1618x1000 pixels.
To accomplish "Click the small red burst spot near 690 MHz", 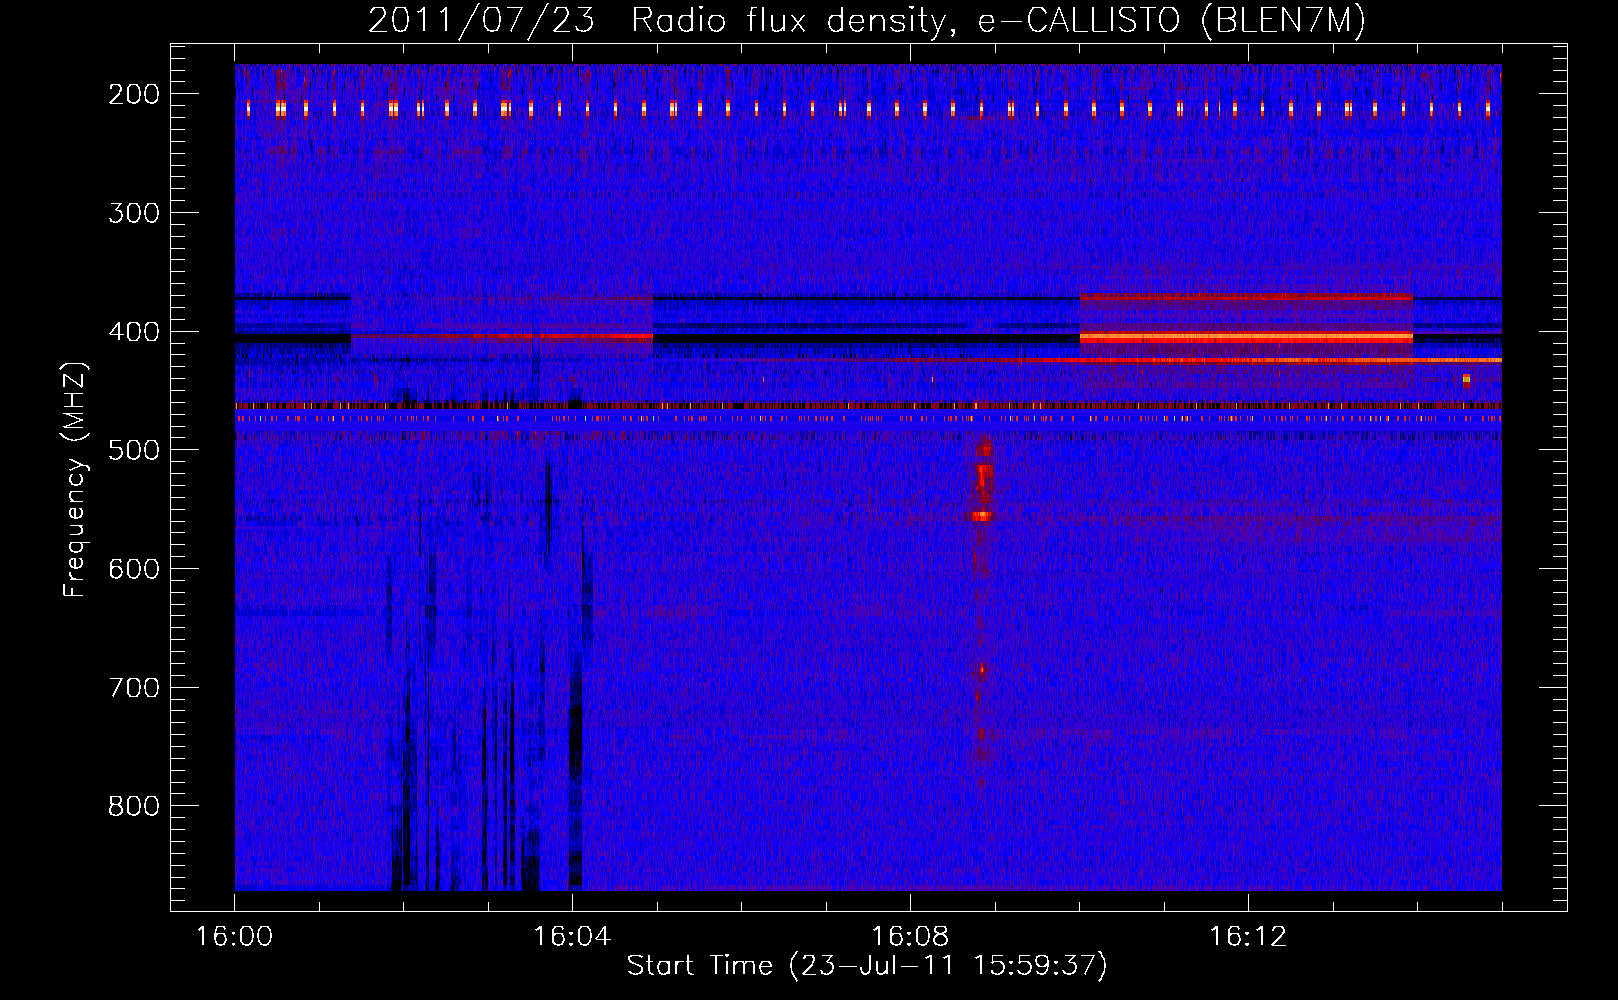I will click(981, 671).
